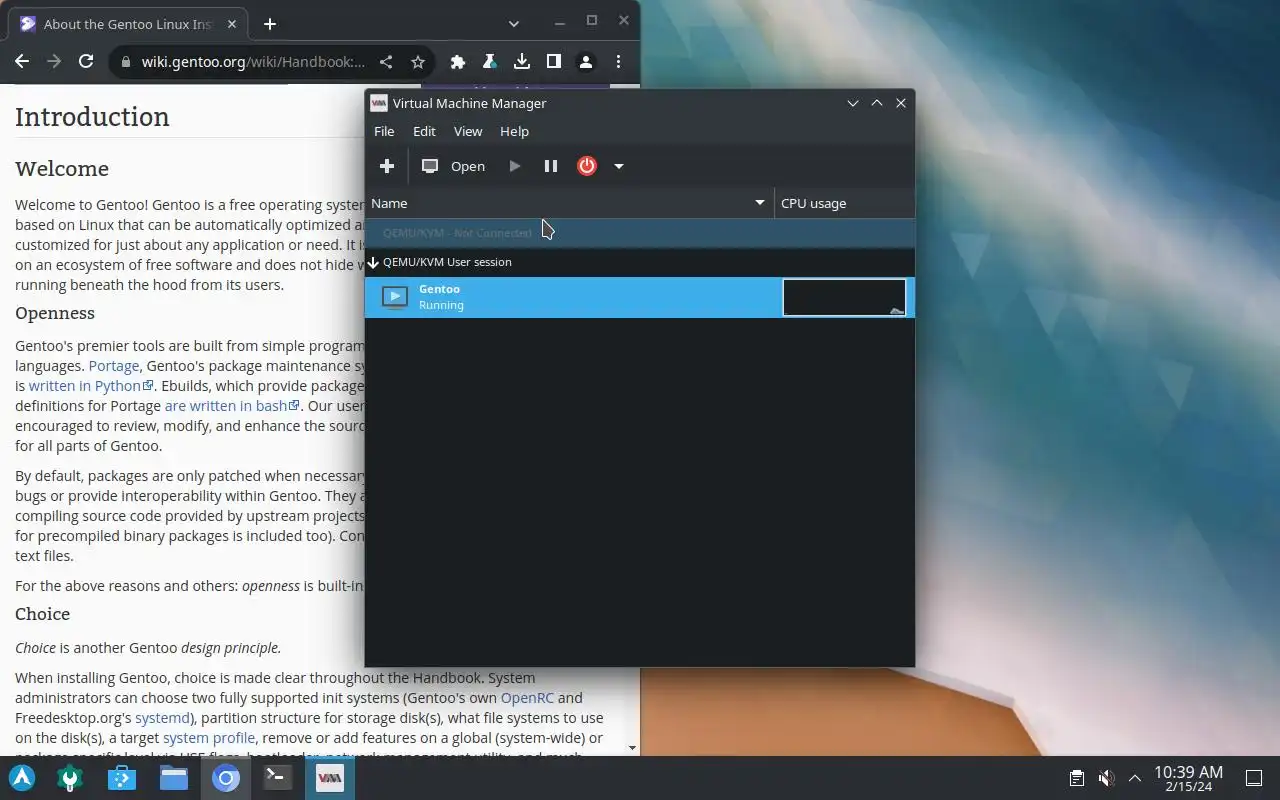
Task: Shut down VM with red power icon
Action: point(587,166)
